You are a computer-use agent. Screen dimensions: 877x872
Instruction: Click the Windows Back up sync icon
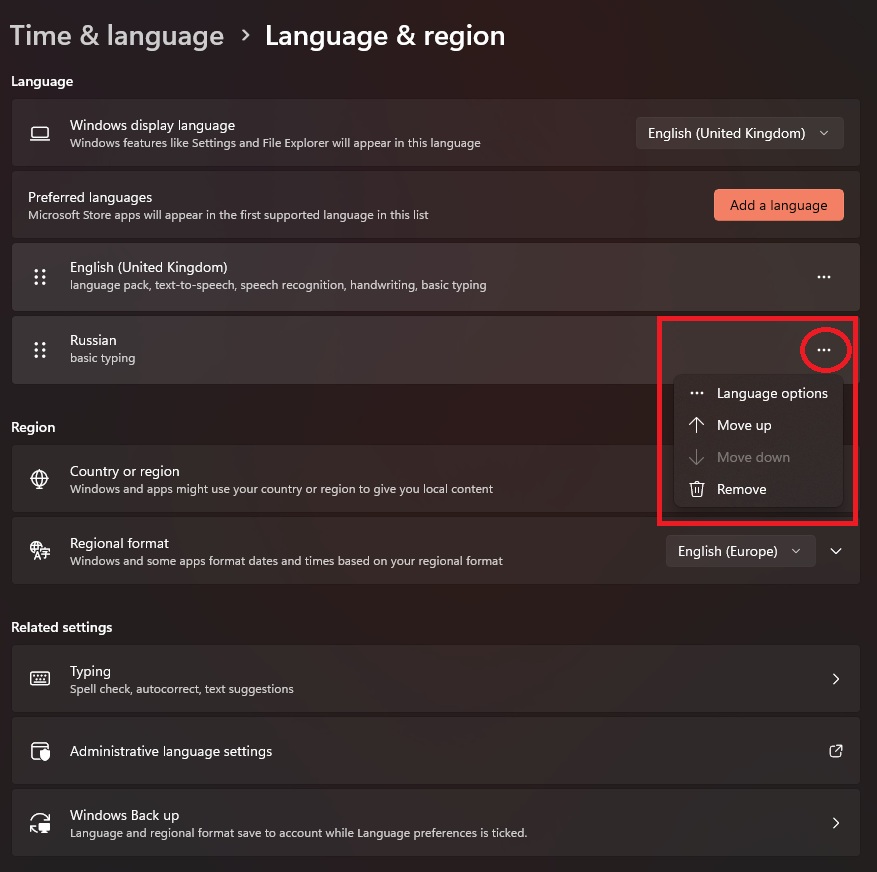pos(40,823)
